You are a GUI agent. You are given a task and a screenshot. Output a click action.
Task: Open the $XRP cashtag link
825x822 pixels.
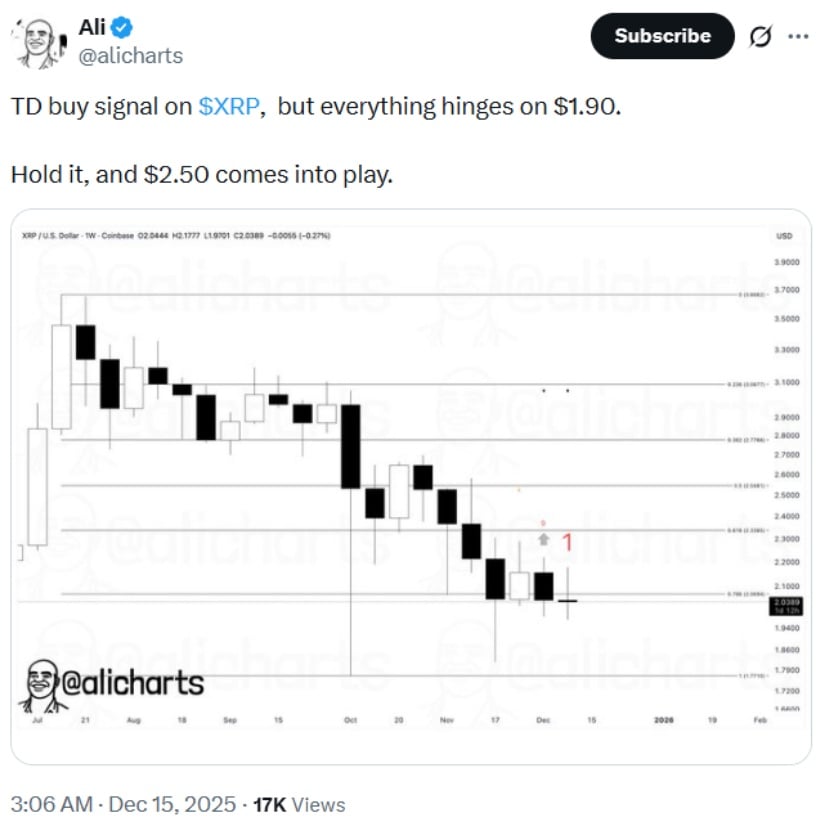point(231,106)
